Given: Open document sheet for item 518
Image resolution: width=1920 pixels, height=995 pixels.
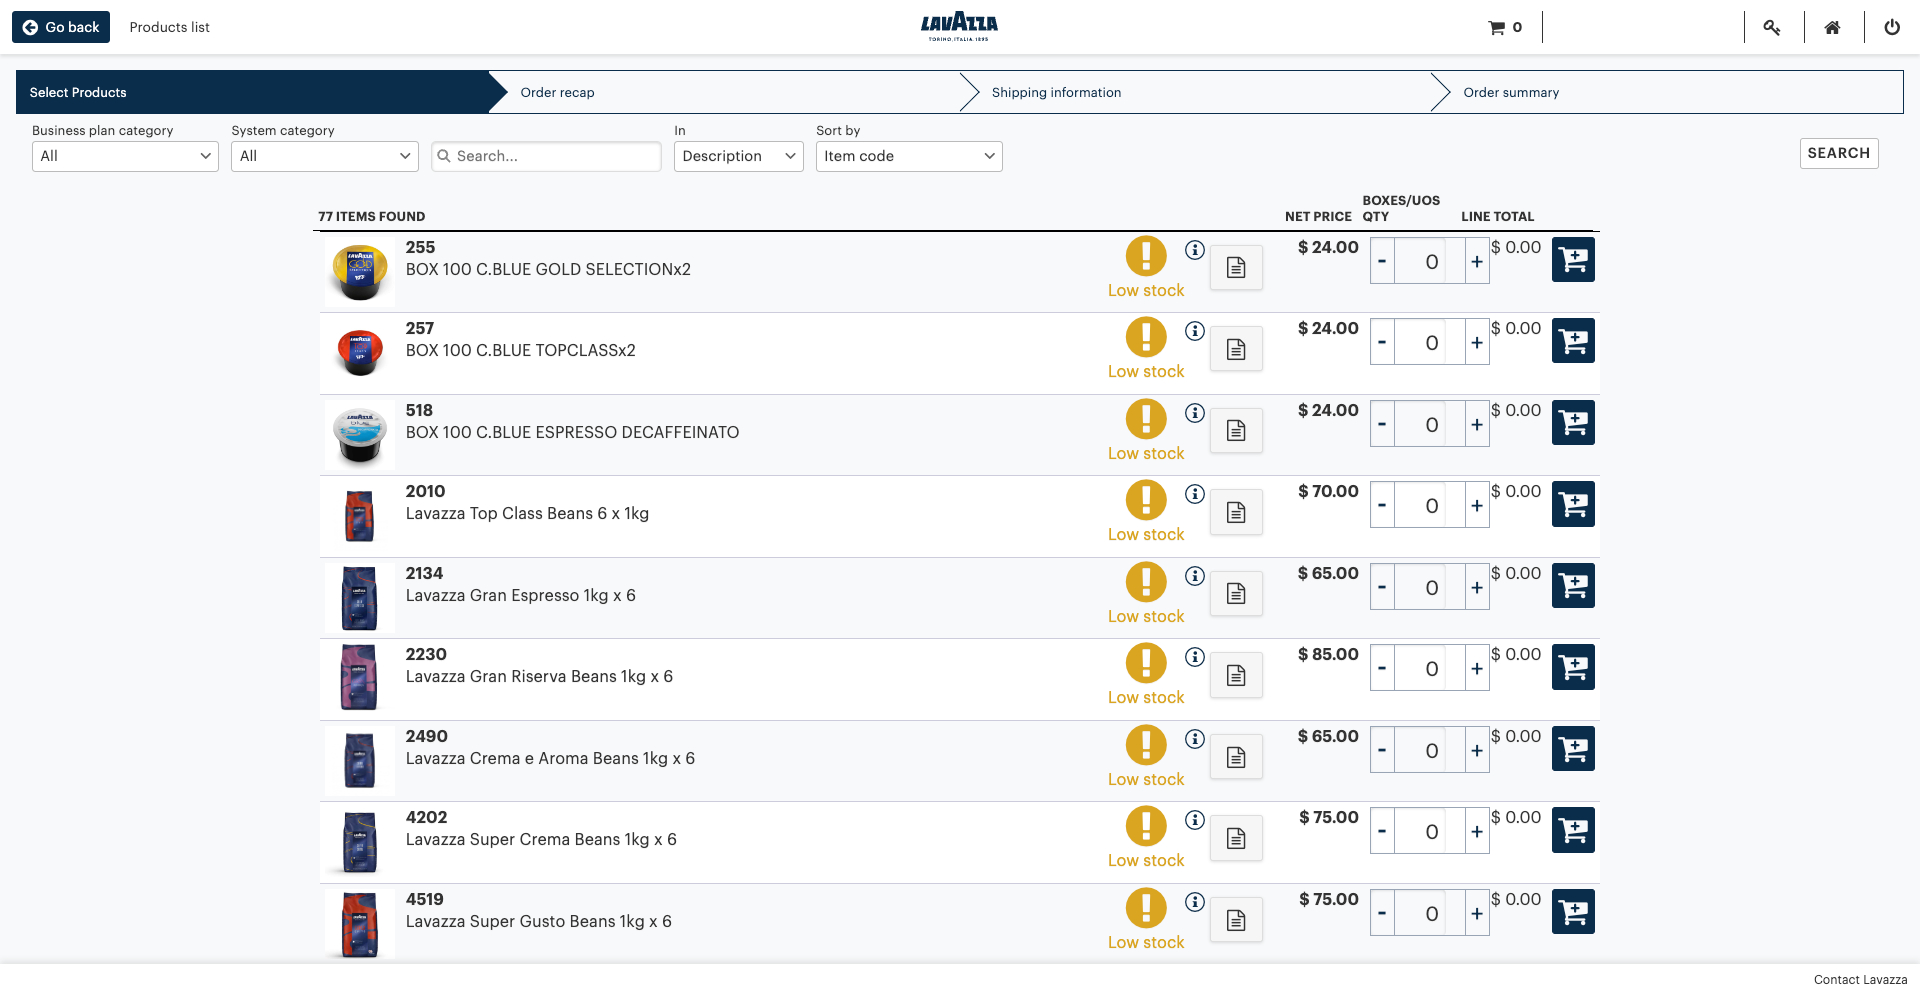Looking at the screenshot, I should pos(1236,431).
